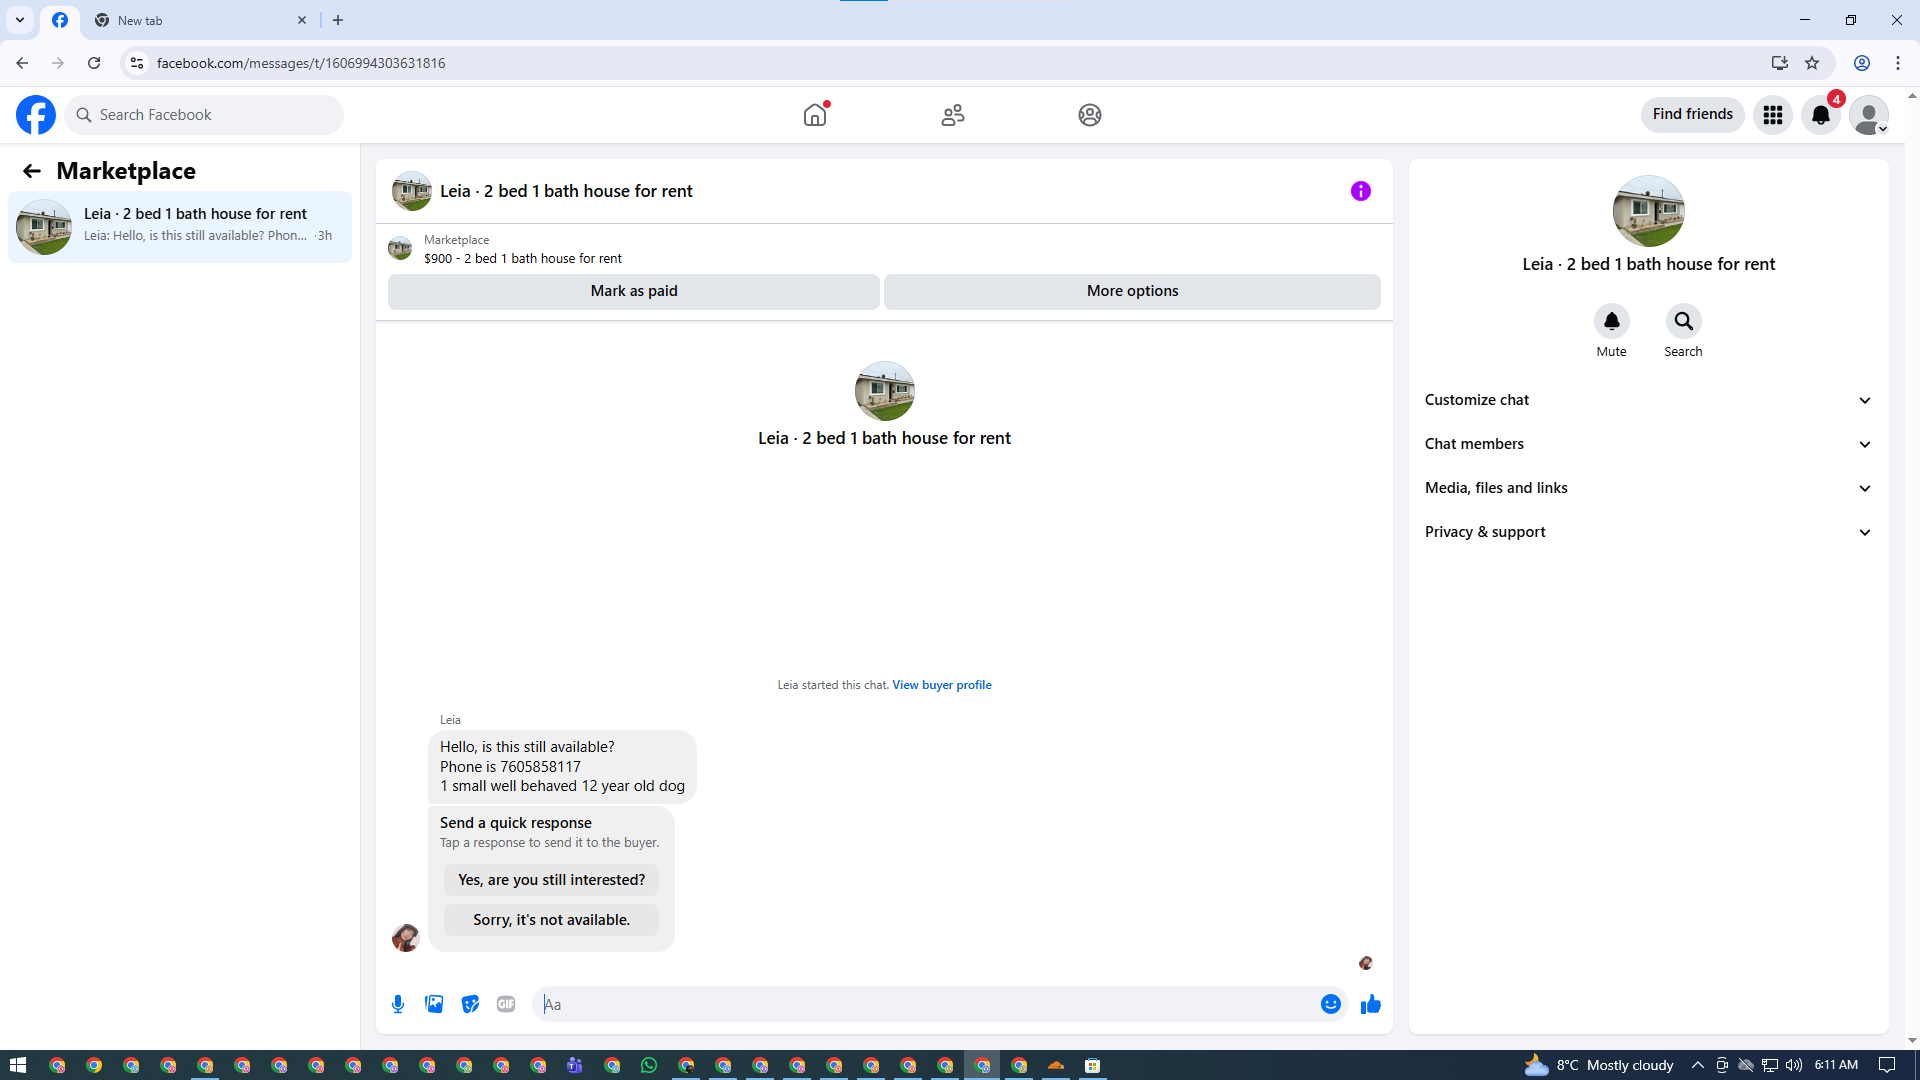
Task: Open the emoji picker in message box
Action: coord(1330,1004)
